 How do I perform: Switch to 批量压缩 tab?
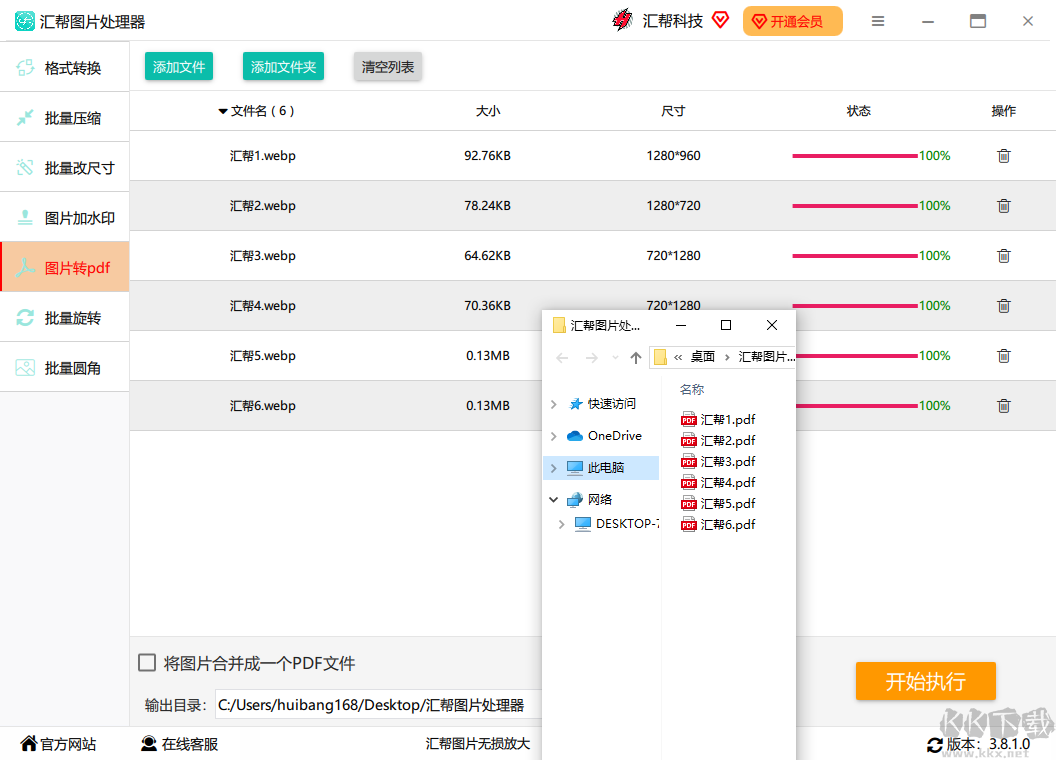[65, 118]
